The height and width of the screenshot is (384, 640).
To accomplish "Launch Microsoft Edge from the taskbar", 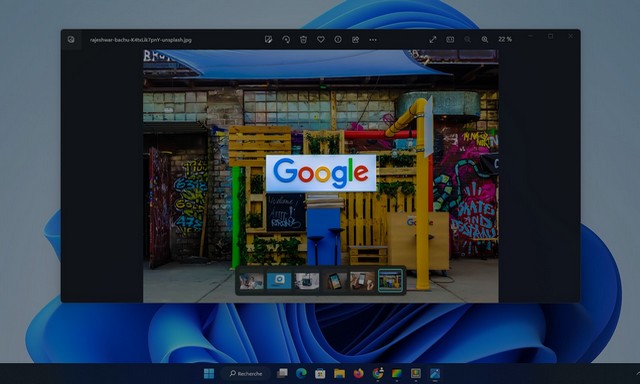I will (301, 373).
